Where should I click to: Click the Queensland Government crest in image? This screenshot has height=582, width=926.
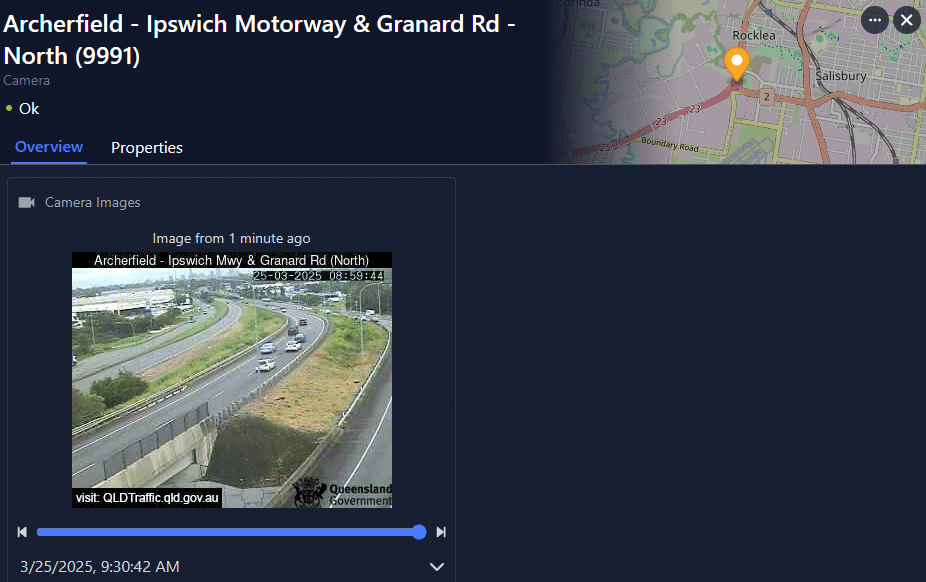[x=309, y=492]
